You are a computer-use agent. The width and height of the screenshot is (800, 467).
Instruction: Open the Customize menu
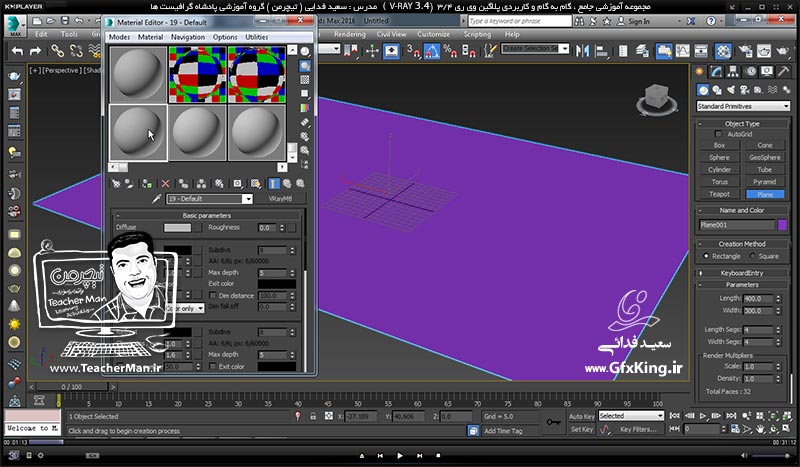(433, 34)
